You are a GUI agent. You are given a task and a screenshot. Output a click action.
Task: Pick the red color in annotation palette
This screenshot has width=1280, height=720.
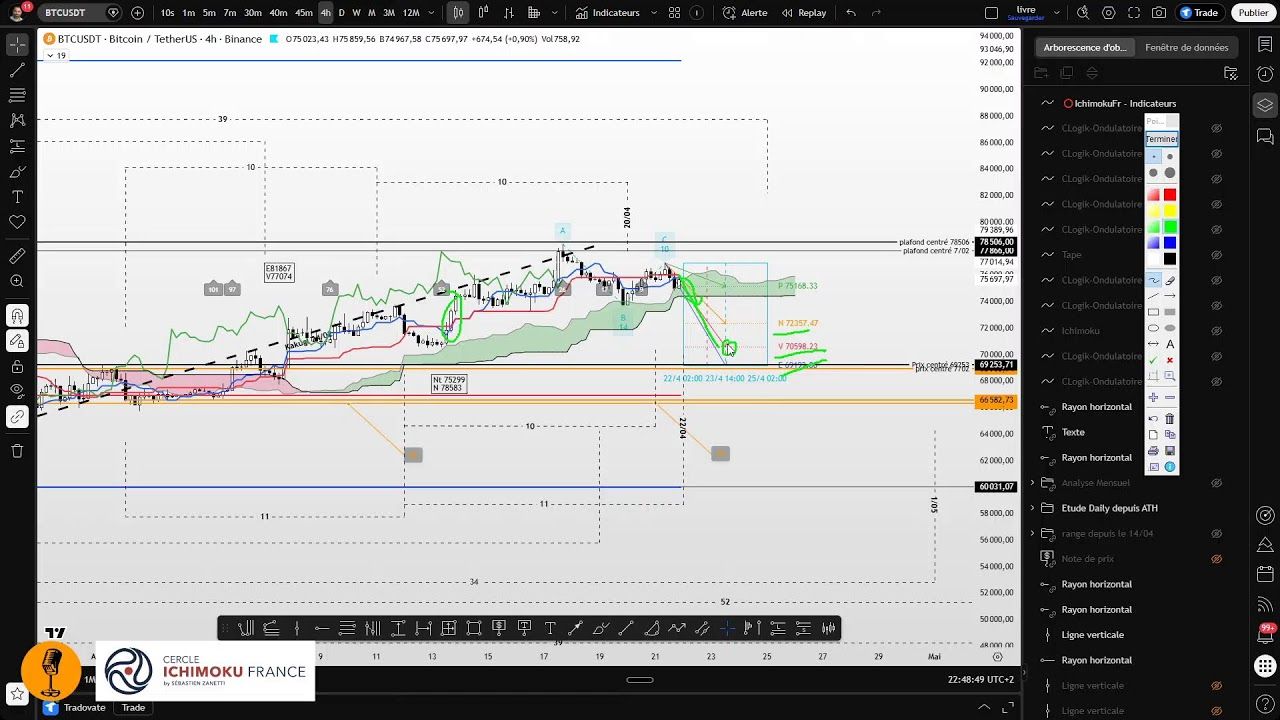tap(1170, 195)
